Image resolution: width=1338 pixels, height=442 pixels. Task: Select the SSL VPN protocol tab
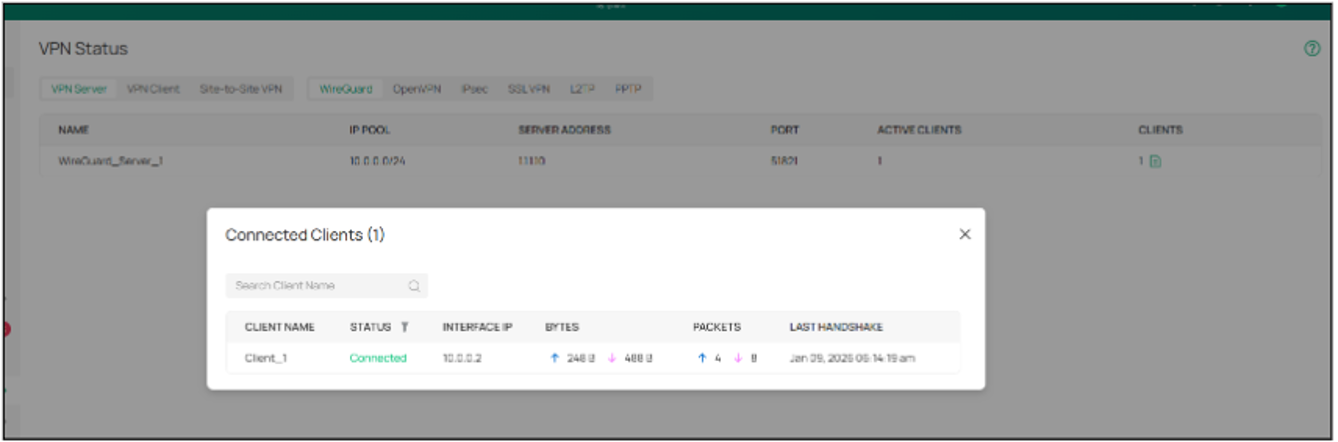pos(529,89)
